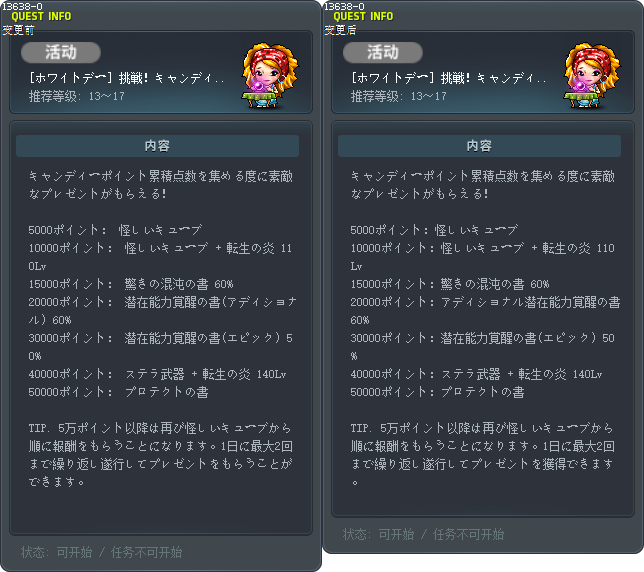
Task: Click the TIP paragraph in the right panel
Action: [x=483, y=455]
